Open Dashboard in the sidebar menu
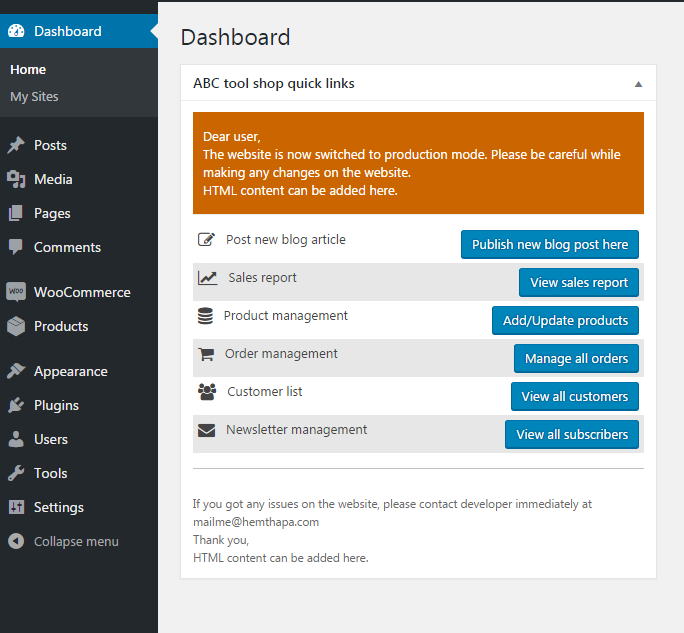The image size is (684, 633). point(79,31)
